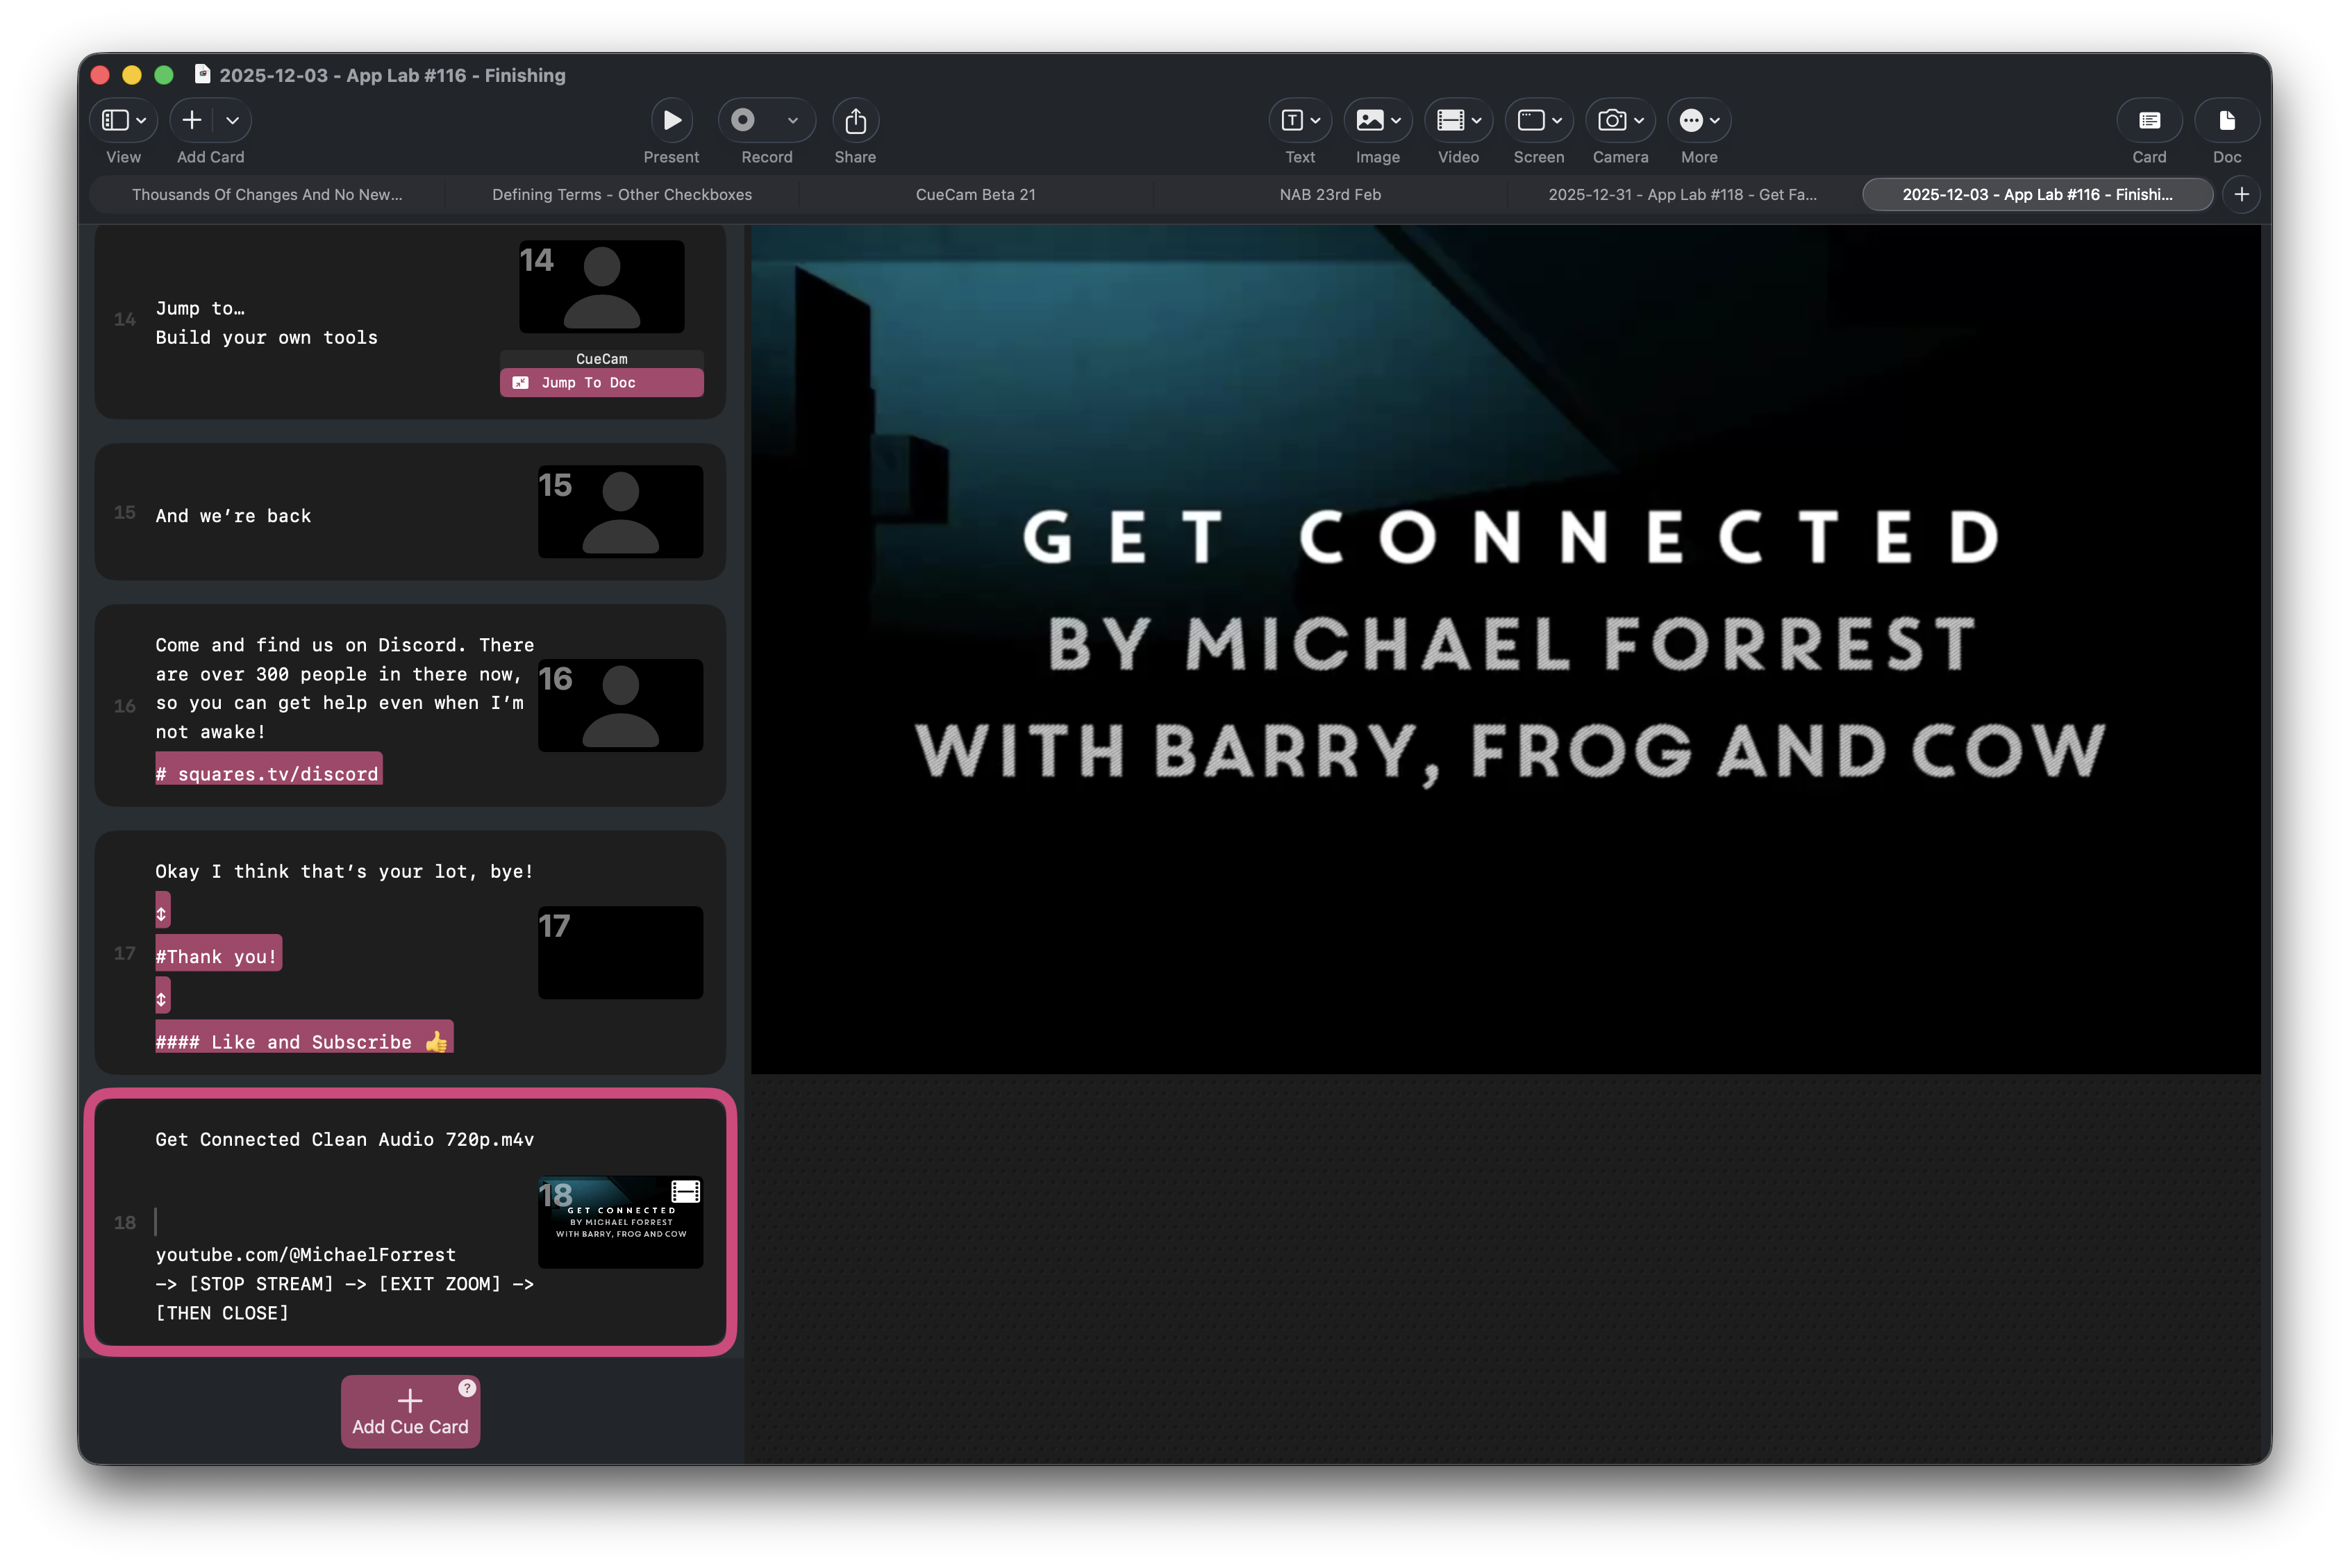Click the Record circle icon
This screenshot has height=1568, width=2350.
coord(743,120)
